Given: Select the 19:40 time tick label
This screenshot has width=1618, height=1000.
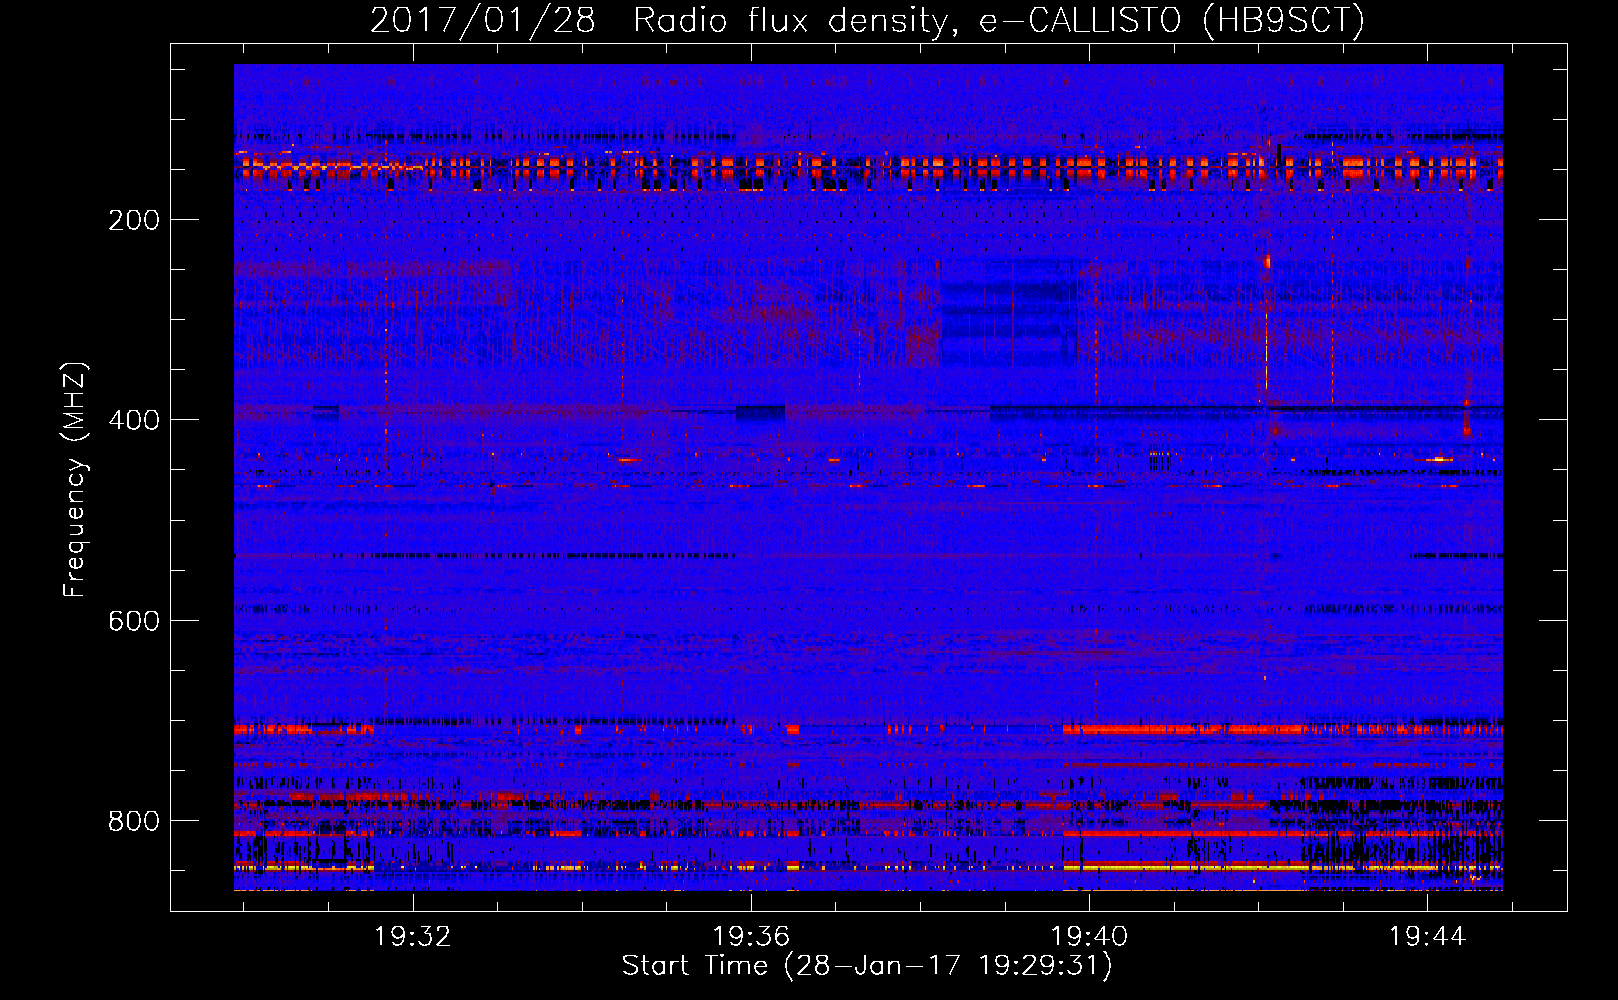Looking at the screenshot, I should pyautogui.click(x=1089, y=936).
